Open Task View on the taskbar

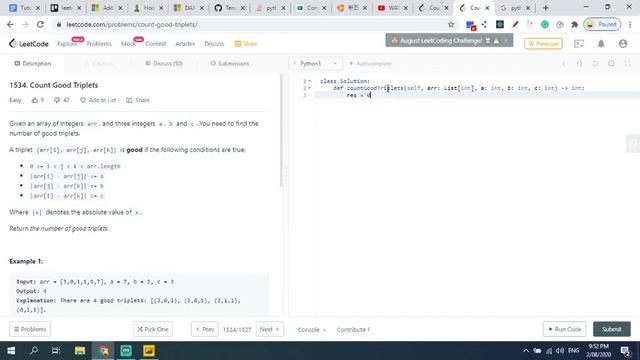point(56,351)
